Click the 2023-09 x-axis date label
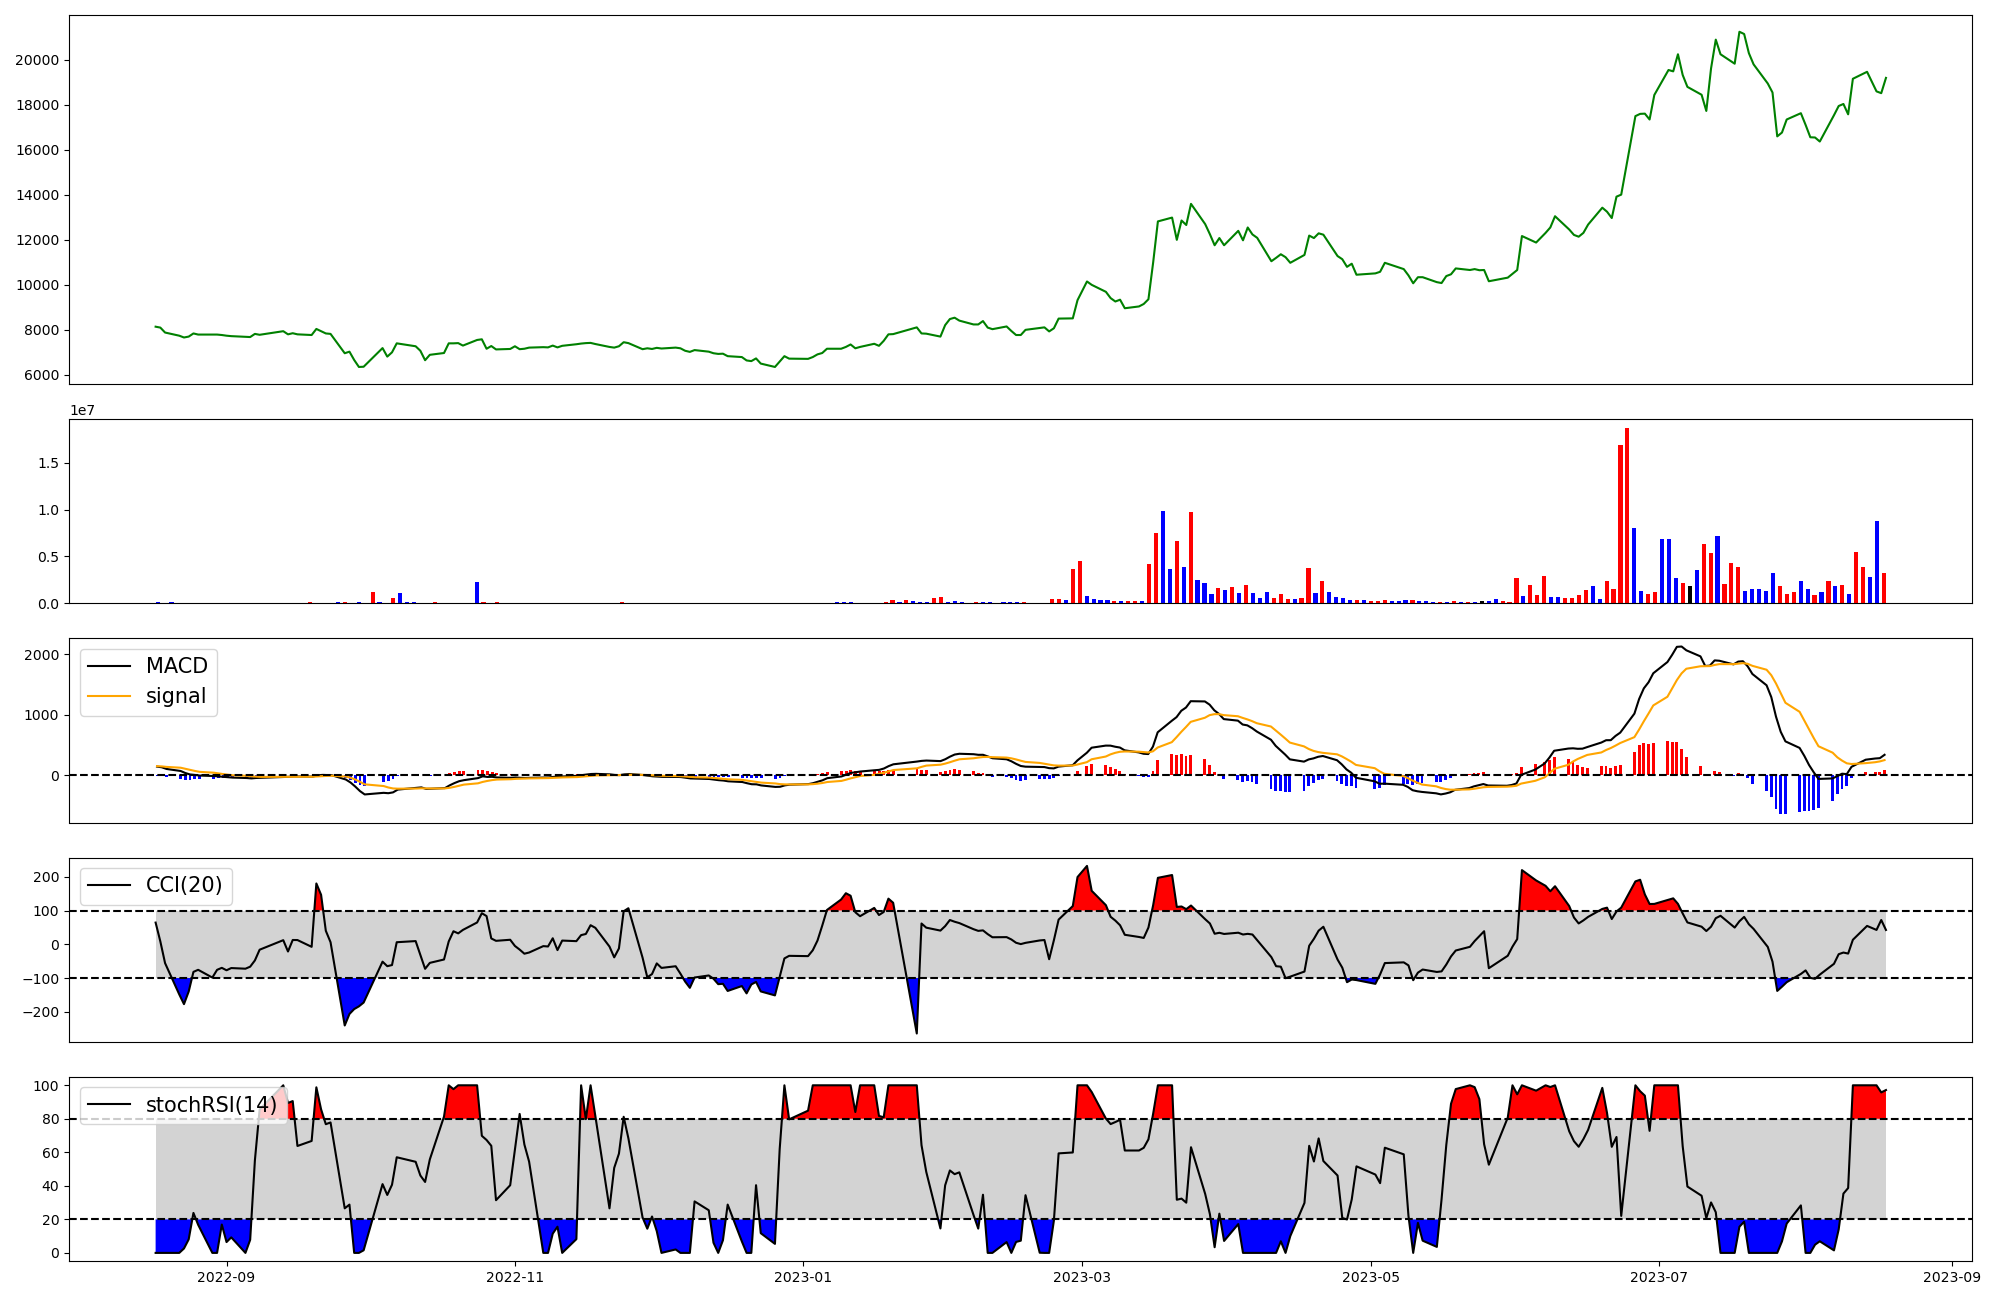The height and width of the screenshot is (1300, 2000). pos(1952,1277)
